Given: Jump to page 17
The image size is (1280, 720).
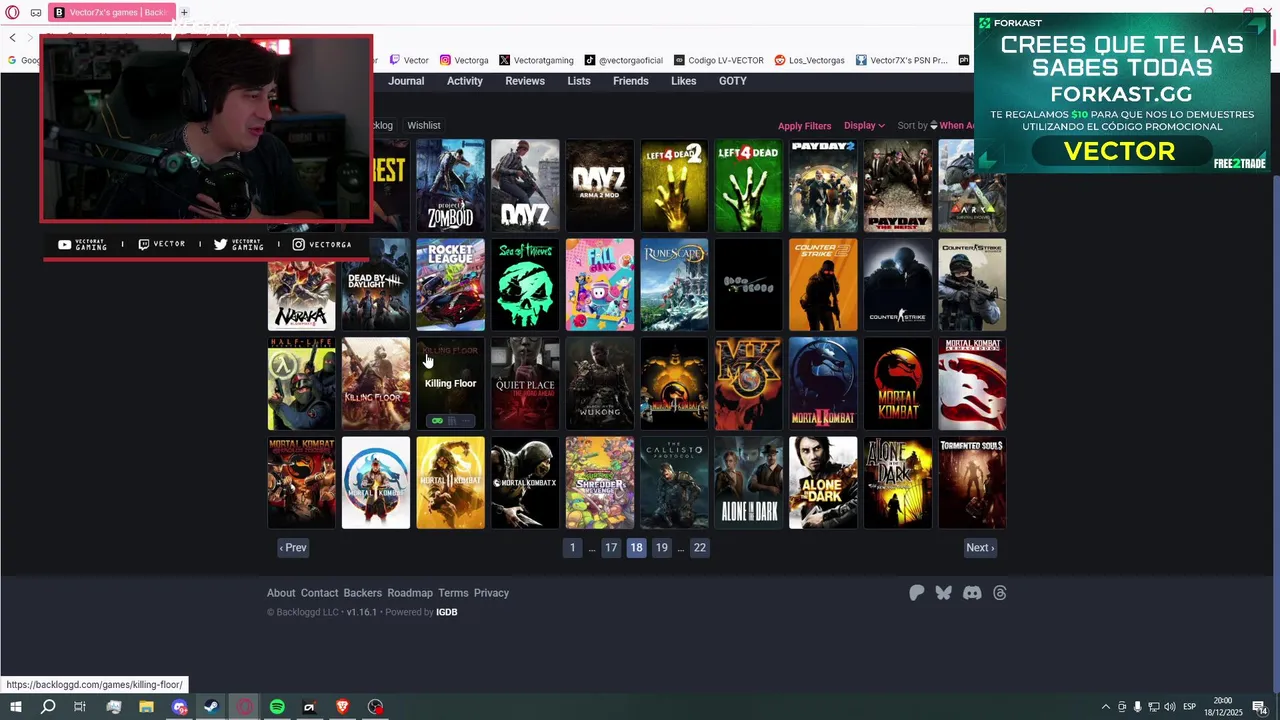Looking at the screenshot, I should (611, 547).
